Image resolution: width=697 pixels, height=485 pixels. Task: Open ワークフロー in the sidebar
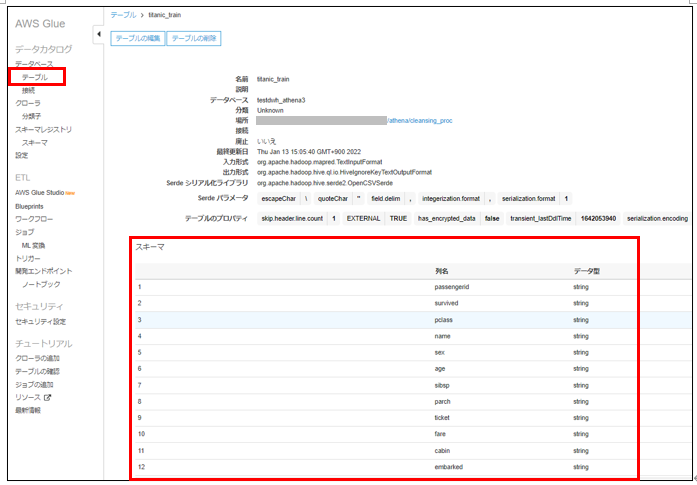click(x=34, y=219)
